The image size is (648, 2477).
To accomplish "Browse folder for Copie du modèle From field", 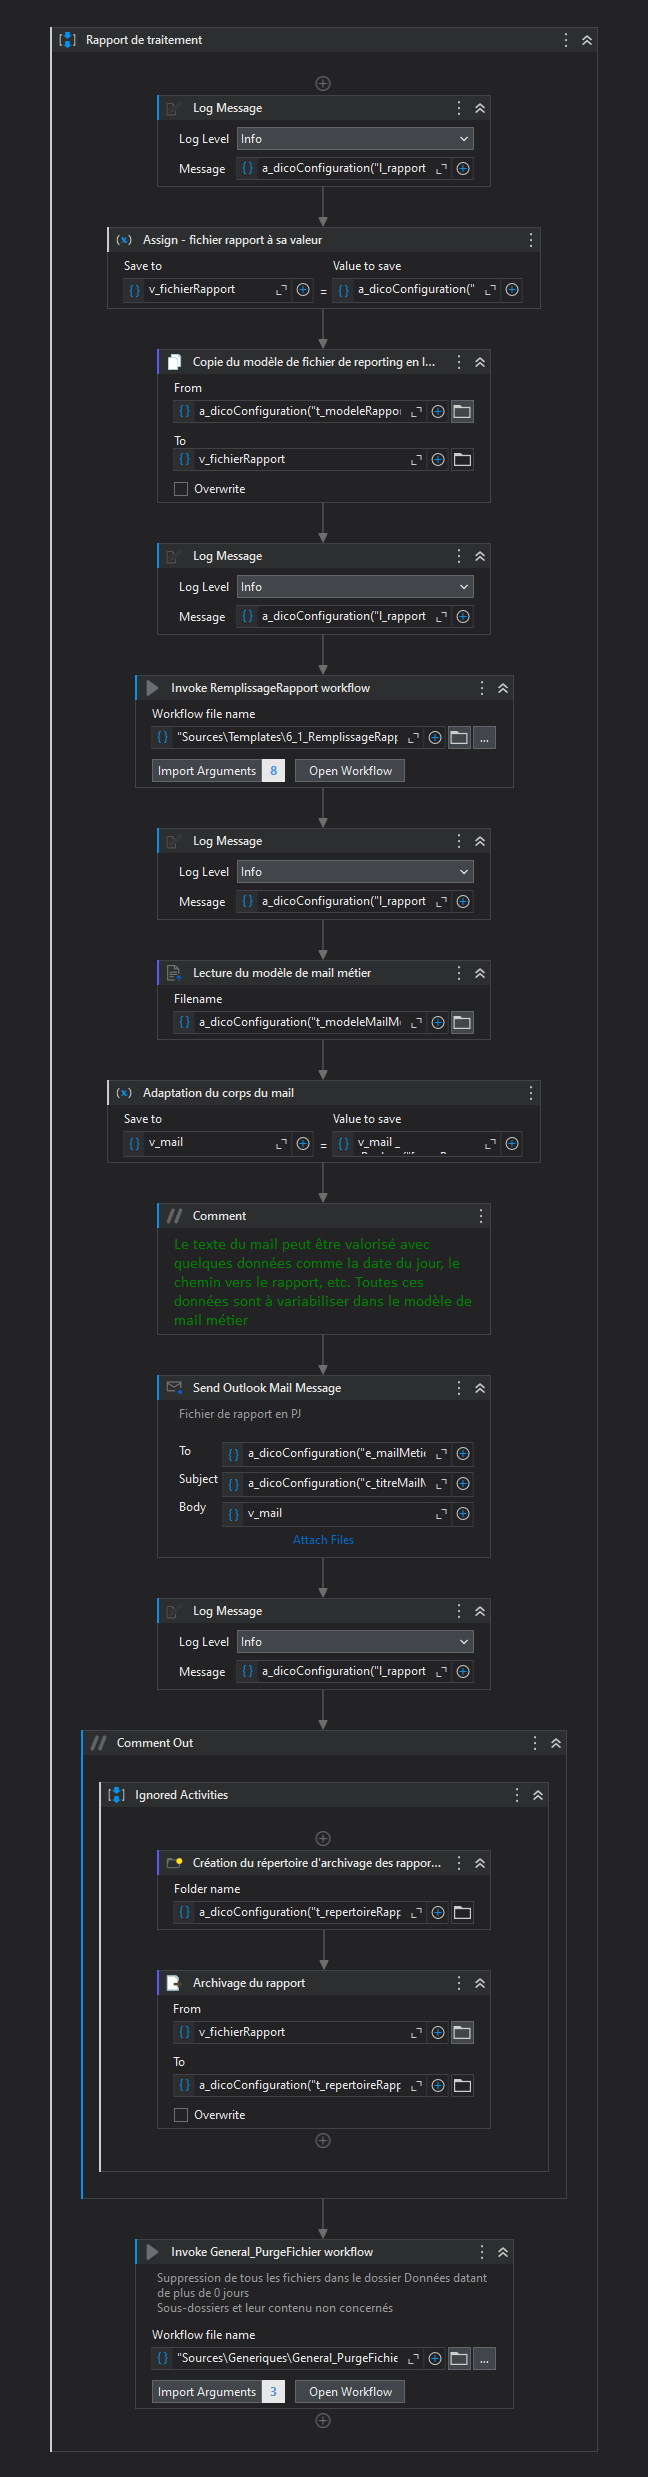I will [462, 411].
